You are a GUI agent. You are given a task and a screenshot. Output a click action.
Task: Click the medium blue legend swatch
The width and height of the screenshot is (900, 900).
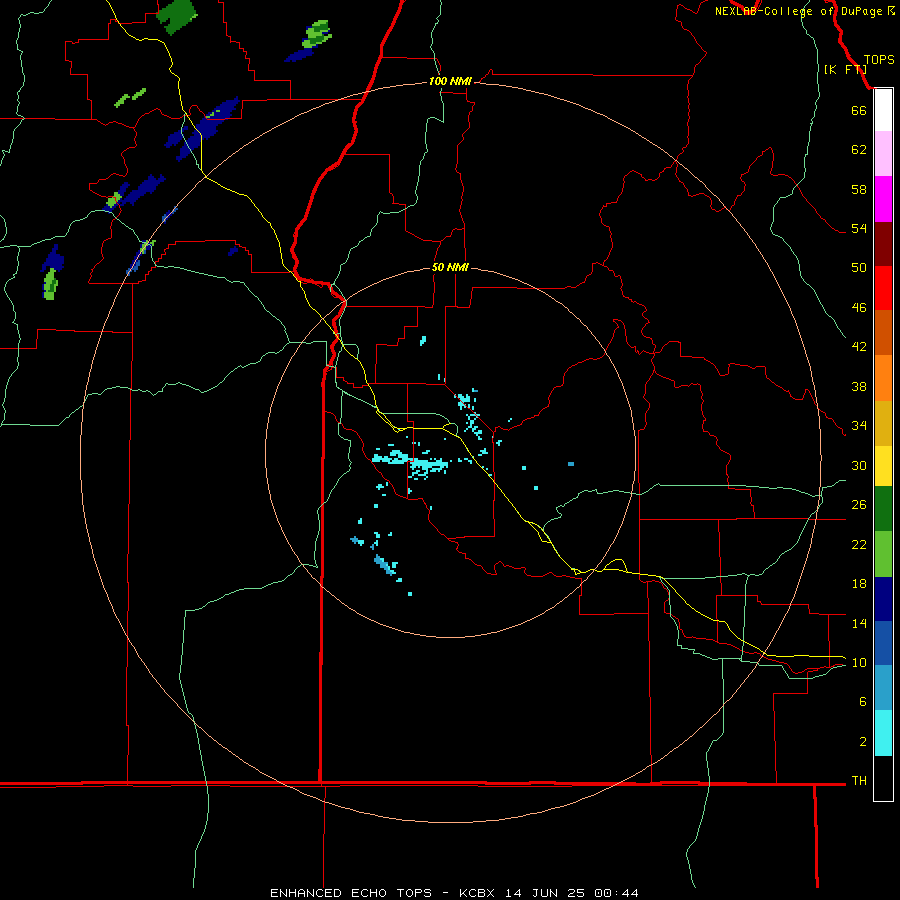(883, 643)
